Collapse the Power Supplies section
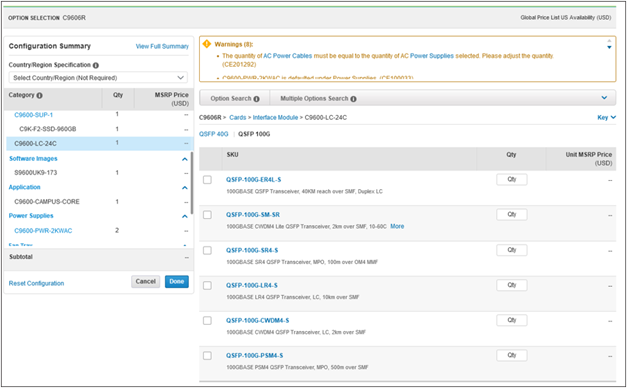This screenshot has height=388, width=627. [184, 216]
